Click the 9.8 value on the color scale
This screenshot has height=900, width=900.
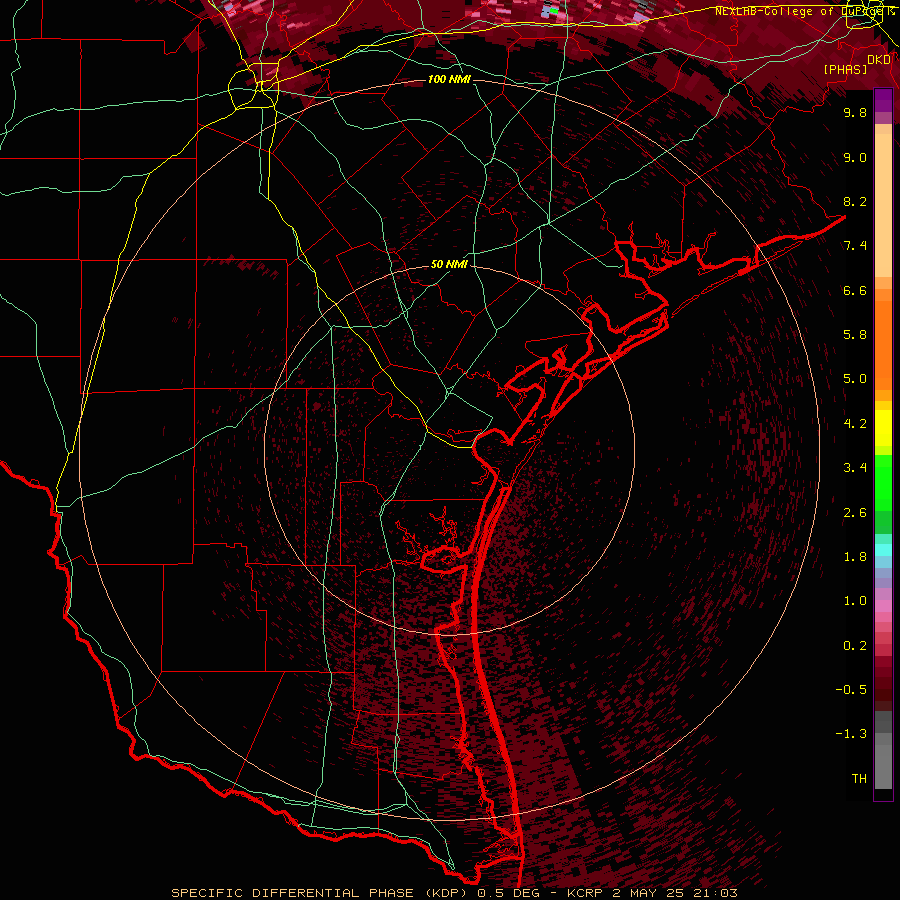(855, 112)
